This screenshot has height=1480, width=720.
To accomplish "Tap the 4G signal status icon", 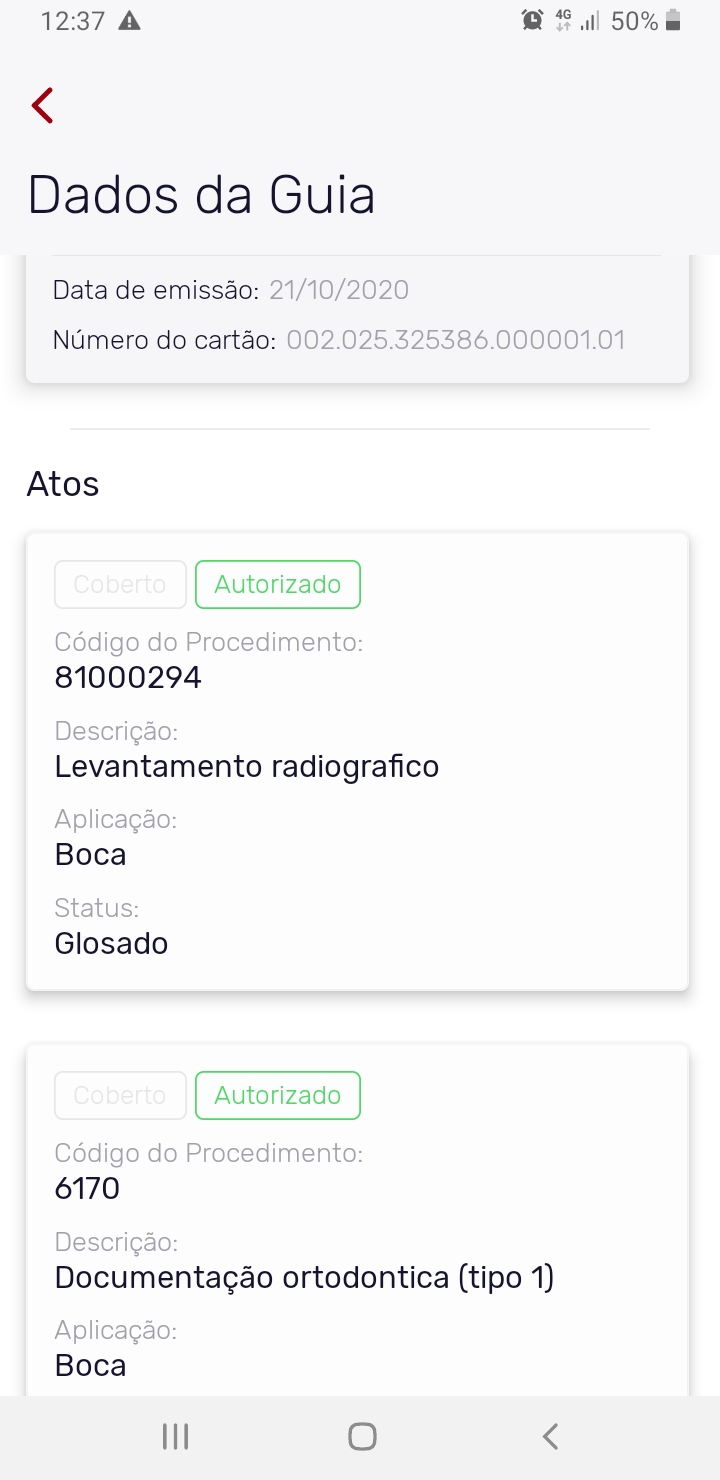I will pyautogui.click(x=564, y=21).
